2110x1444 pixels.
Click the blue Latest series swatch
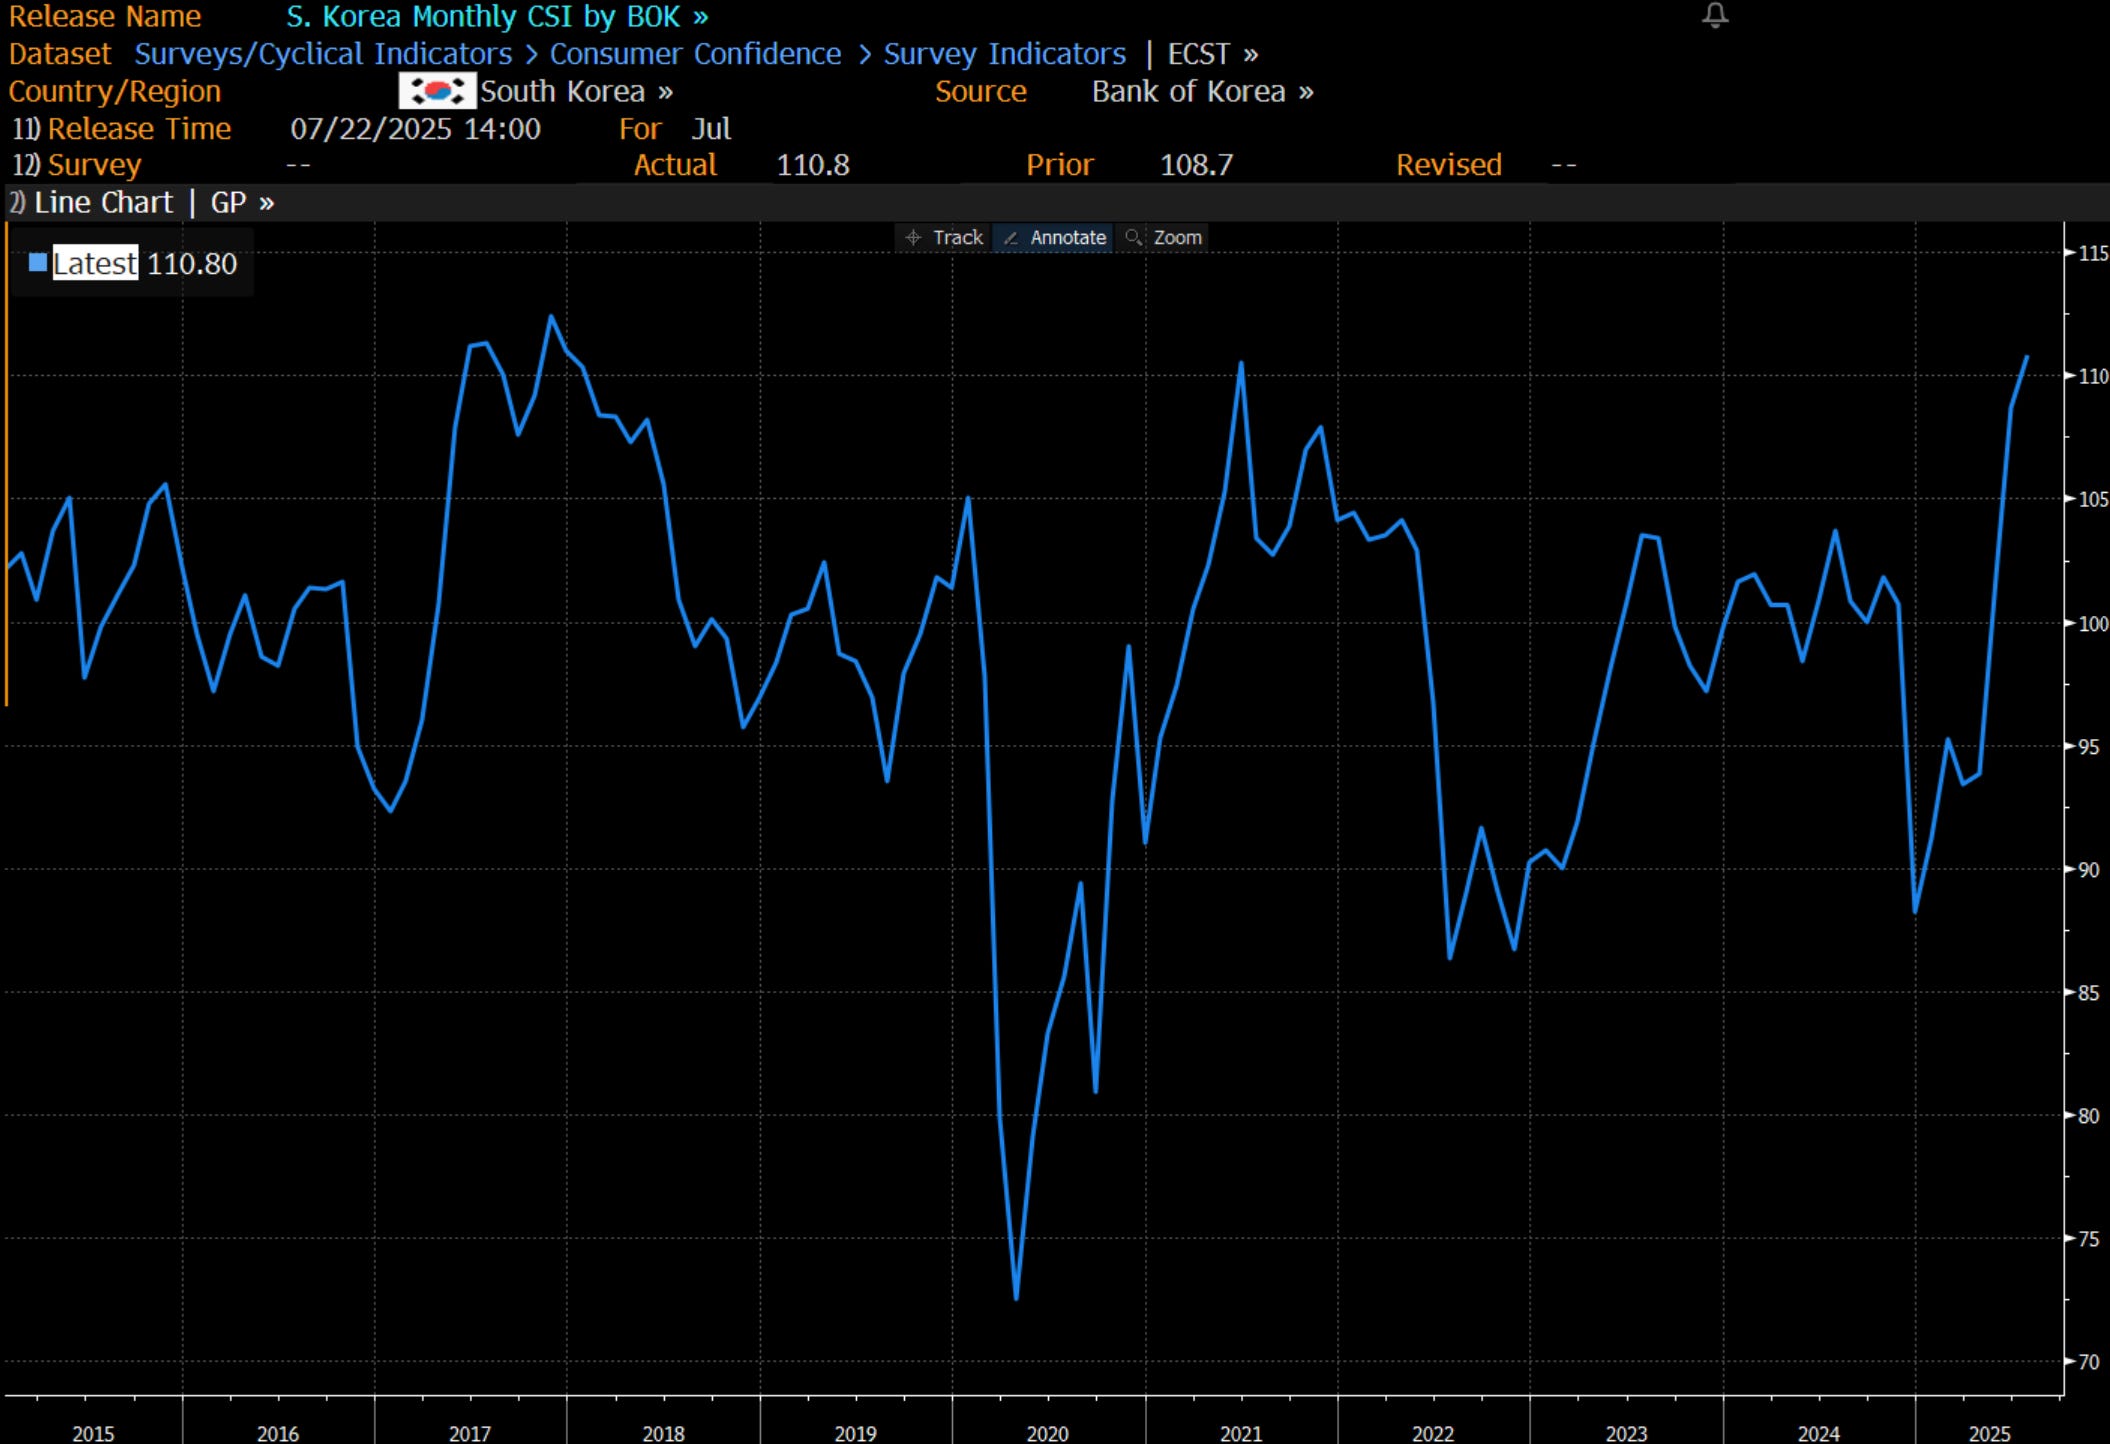click(38, 263)
